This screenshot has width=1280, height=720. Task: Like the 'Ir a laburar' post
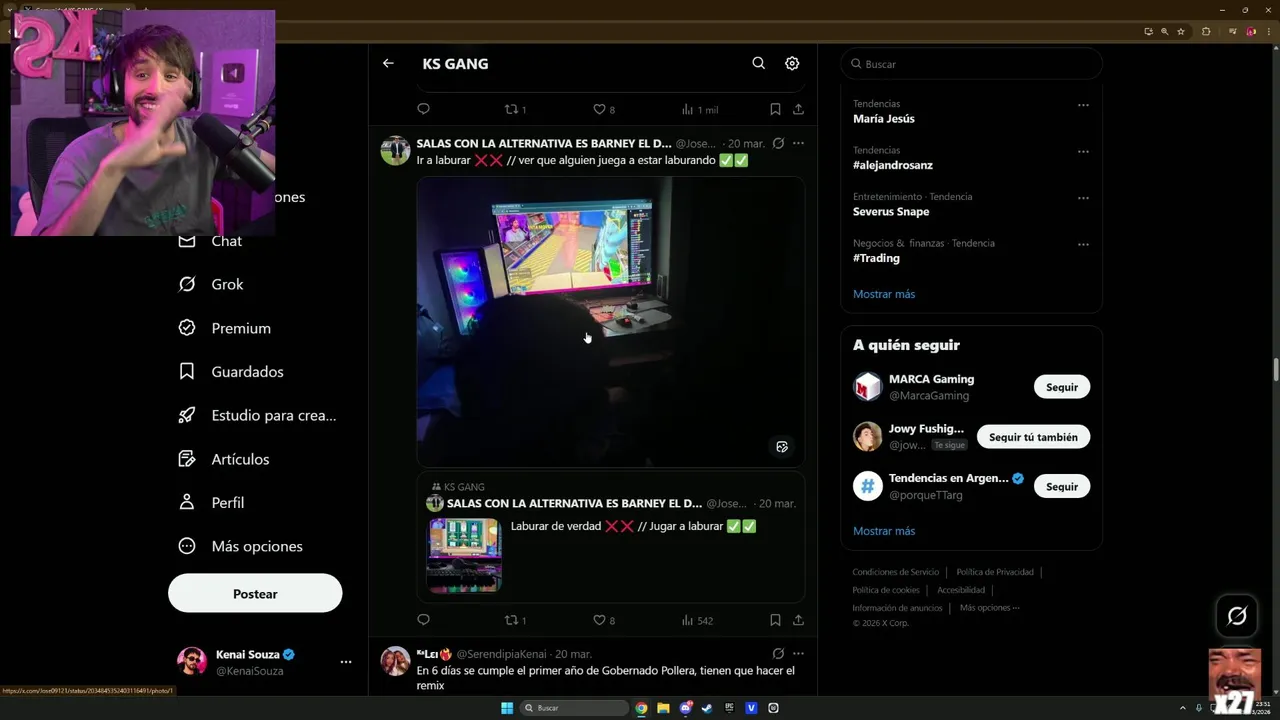click(604, 620)
